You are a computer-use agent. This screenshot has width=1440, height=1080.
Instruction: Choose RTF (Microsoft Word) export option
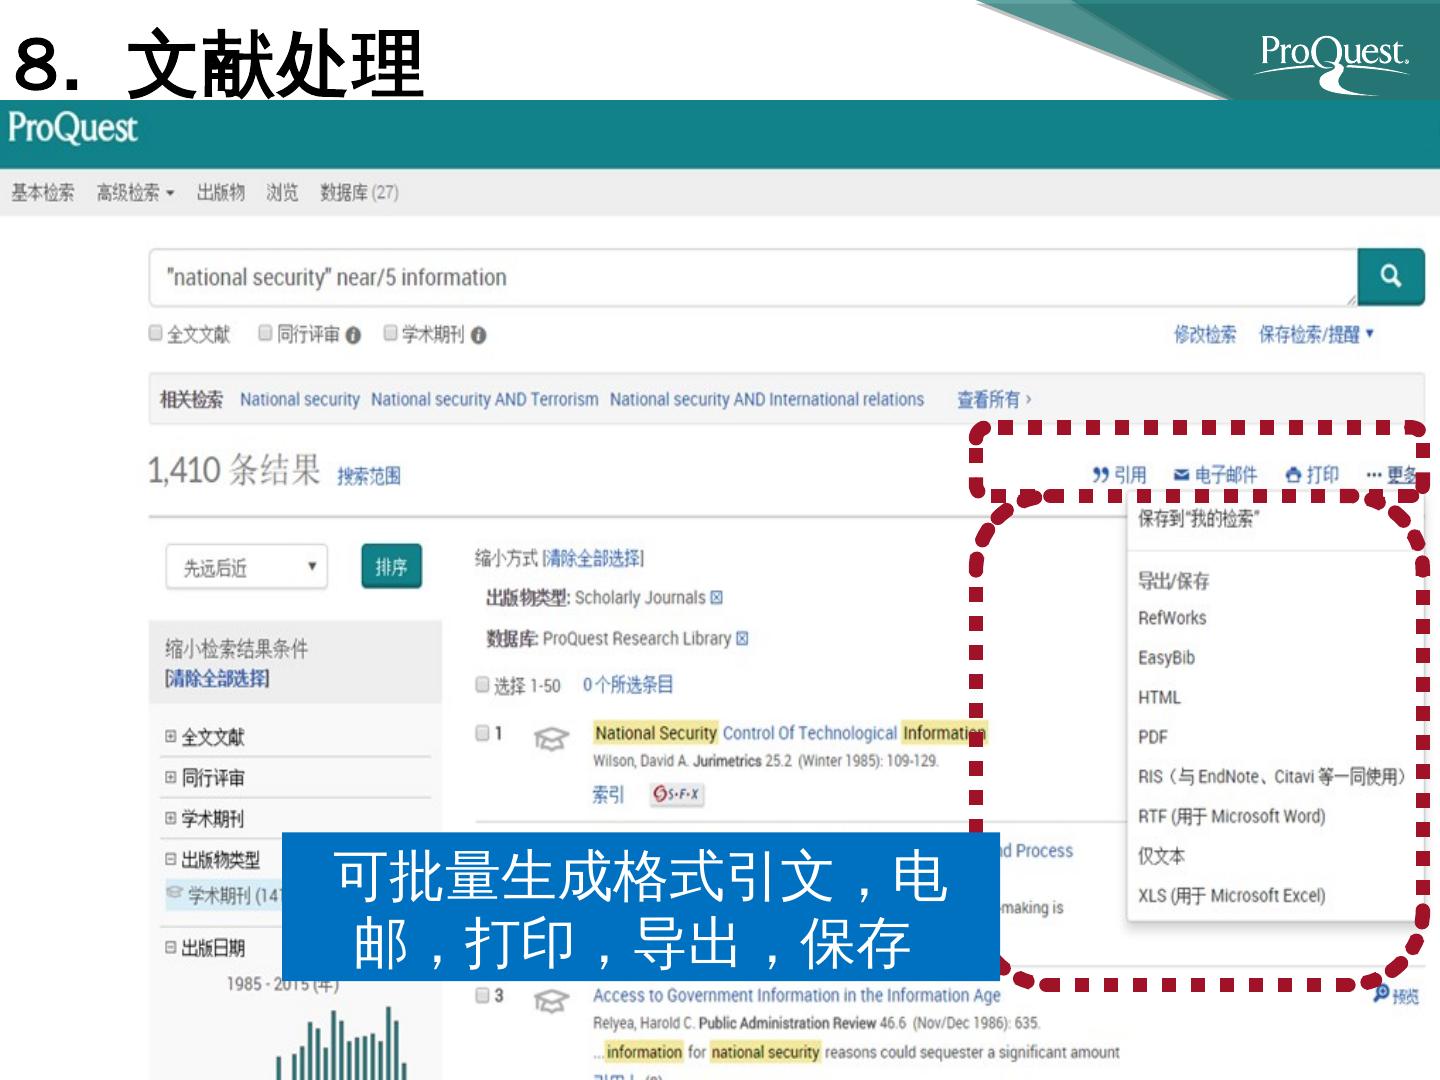click(x=1231, y=816)
